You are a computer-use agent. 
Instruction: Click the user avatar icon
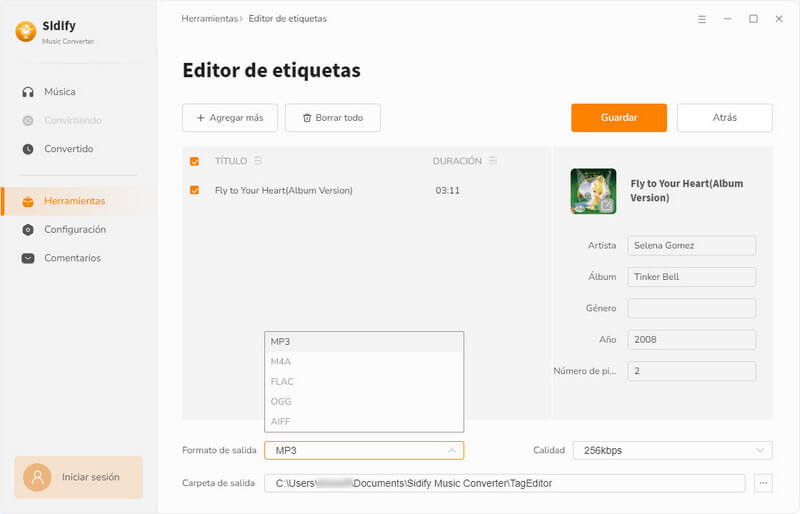37,477
